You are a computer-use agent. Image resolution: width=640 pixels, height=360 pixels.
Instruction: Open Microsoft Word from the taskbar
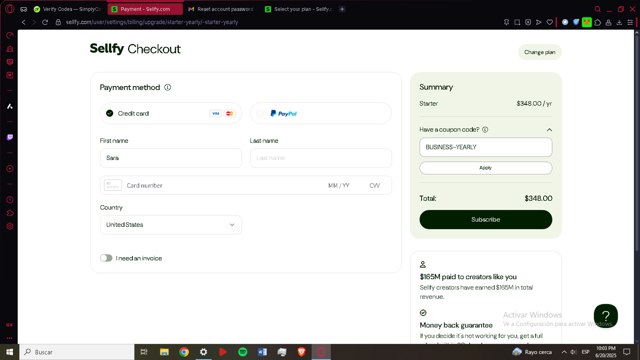pyautogui.click(x=262, y=352)
